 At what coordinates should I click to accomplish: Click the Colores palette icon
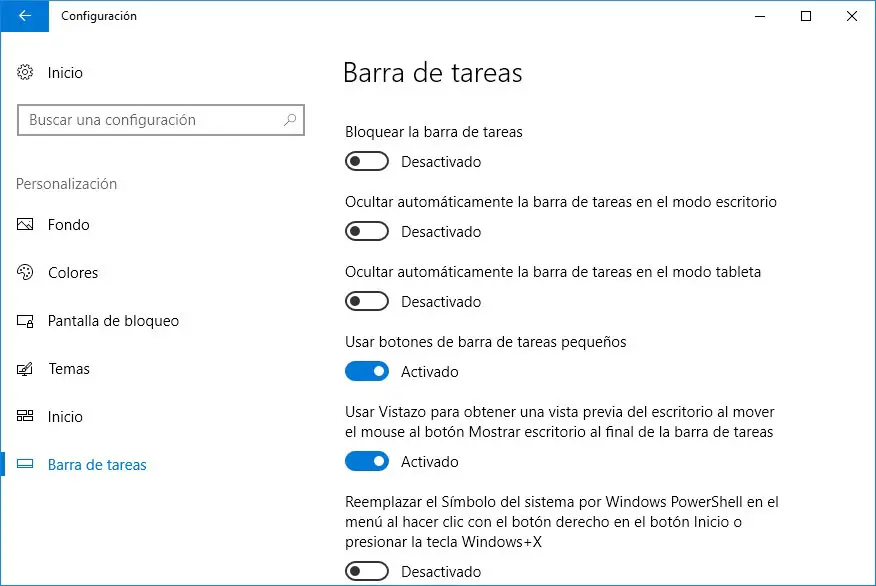(26, 273)
